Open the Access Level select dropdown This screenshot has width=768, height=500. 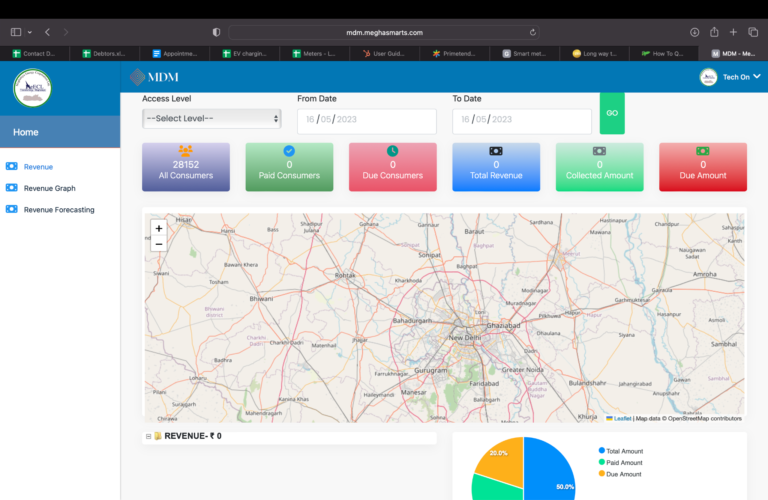(x=212, y=118)
